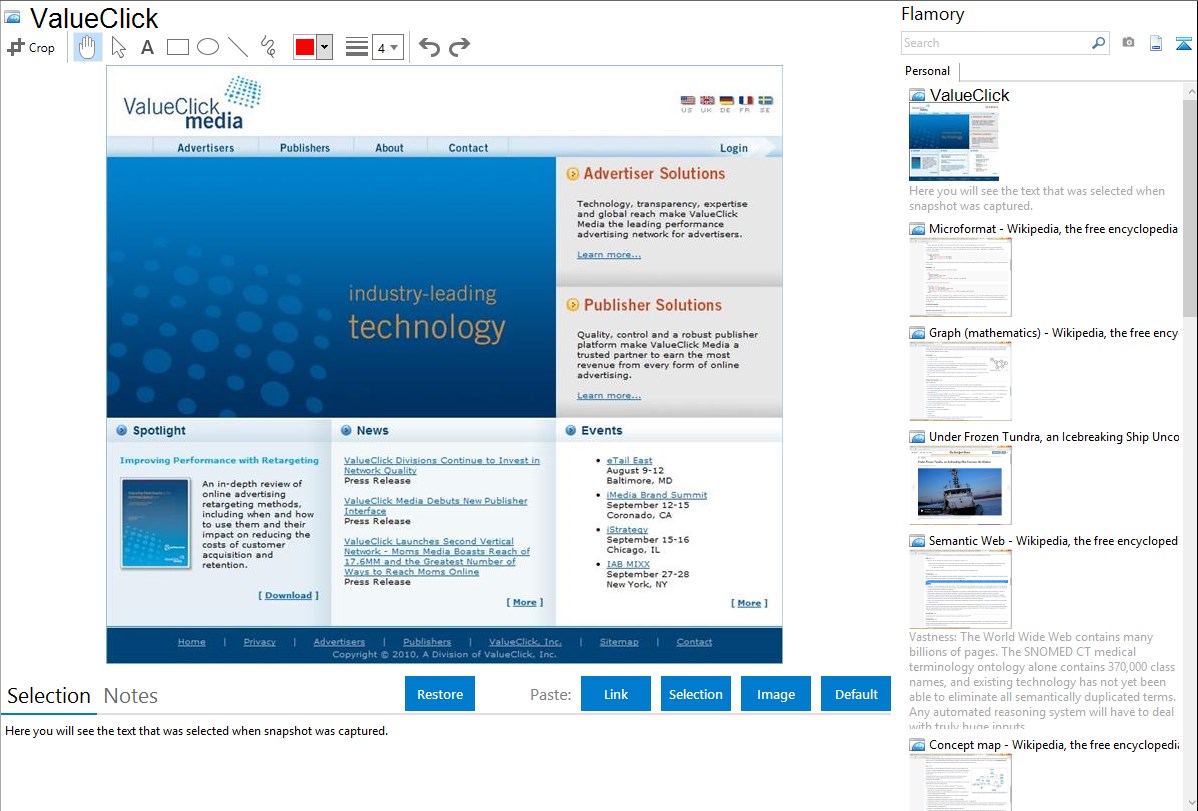Choose the arrow pointer tool
The height and width of the screenshot is (811, 1198).
[118, 47]
